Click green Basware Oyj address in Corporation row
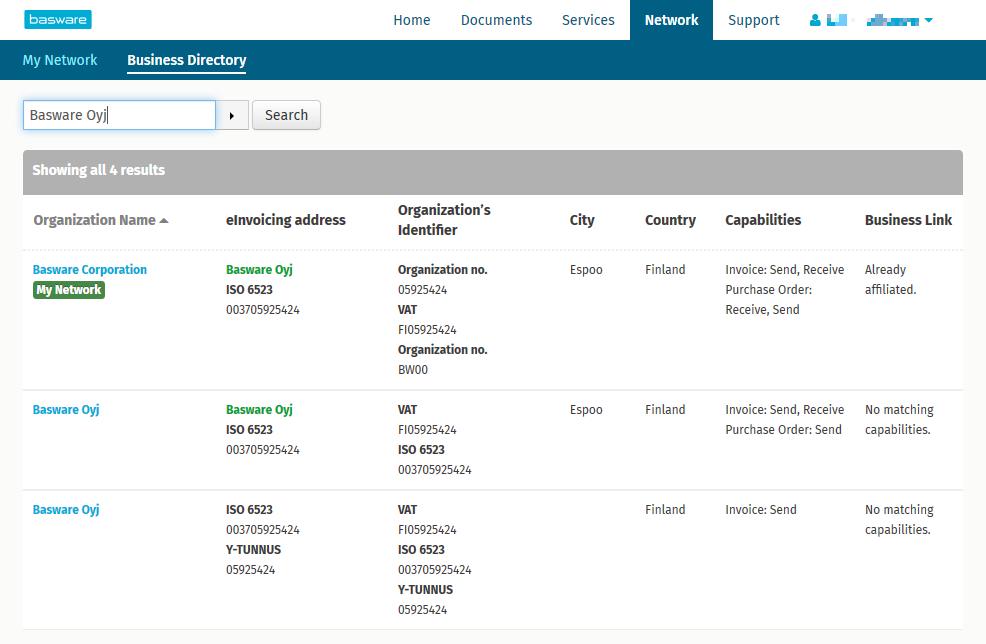Screen dimensions: 986x644 (x=259, y=269)
